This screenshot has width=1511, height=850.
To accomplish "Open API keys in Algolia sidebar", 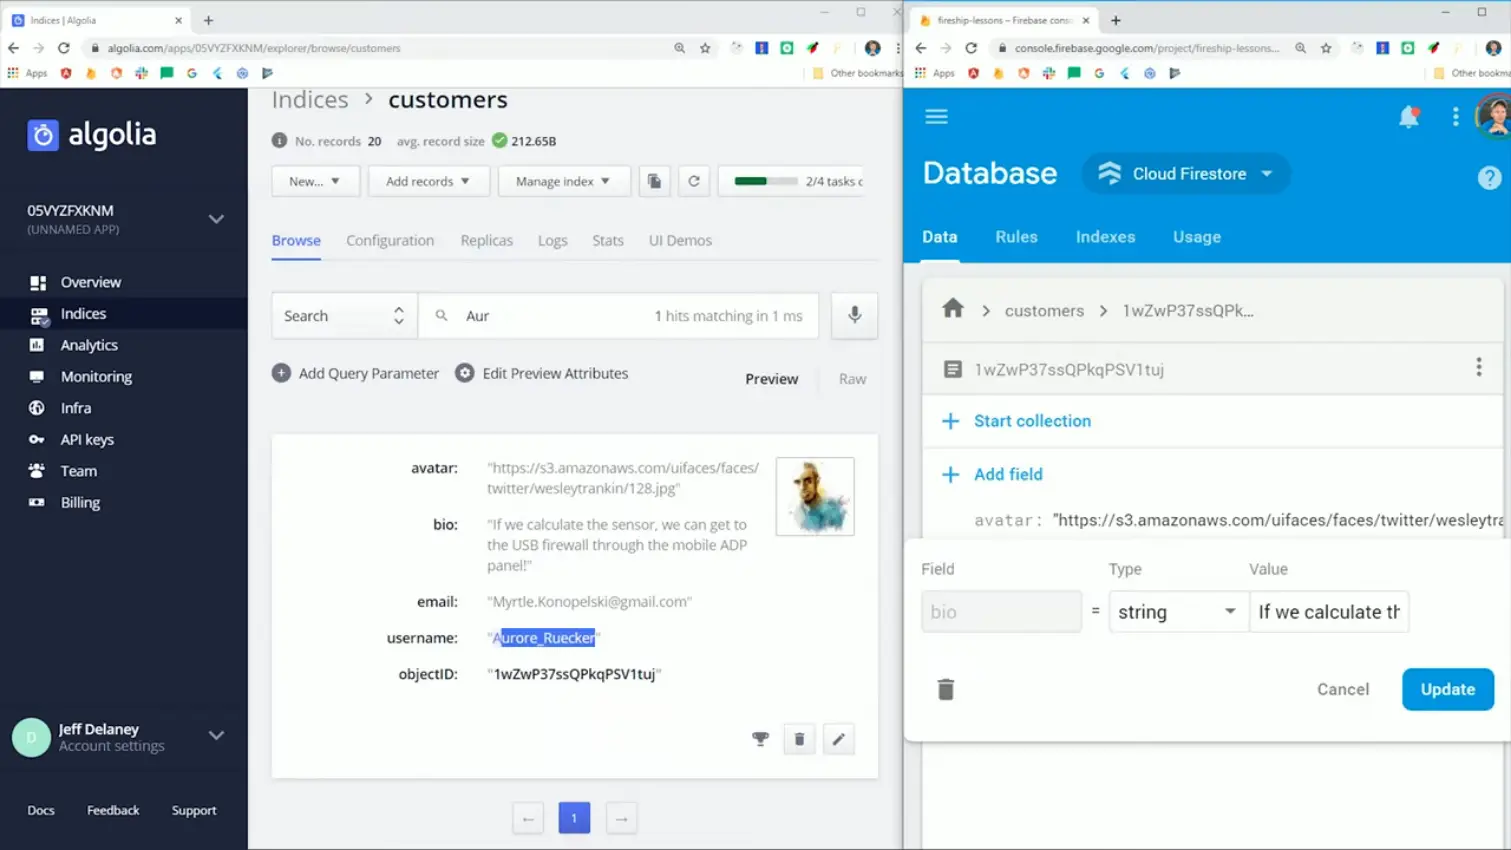I will 87,440.
